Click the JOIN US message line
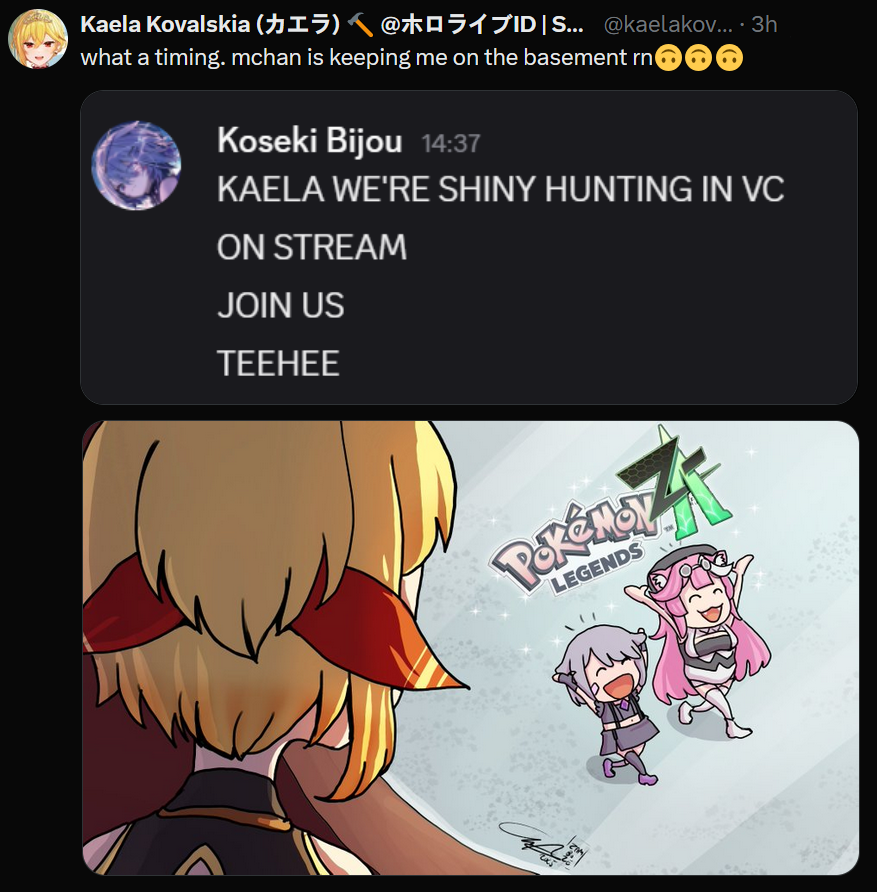 point(280,305)
